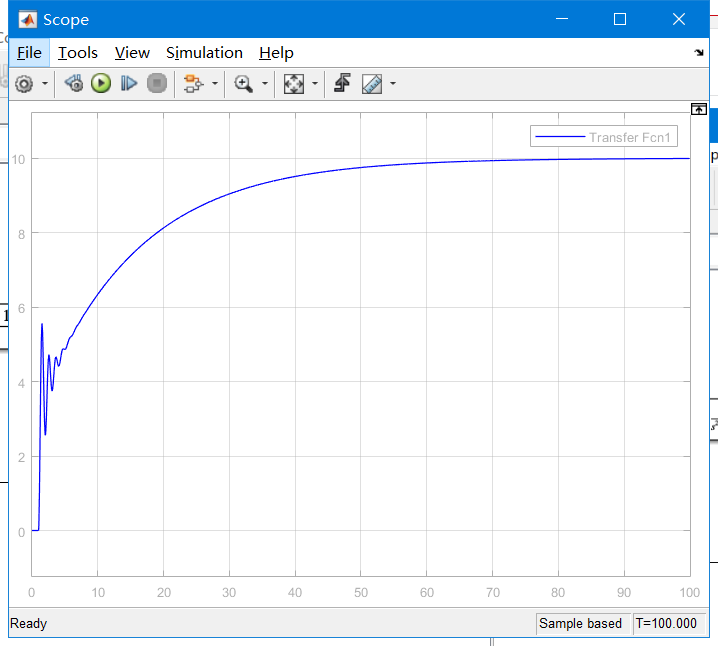
Task: Click the y-axis tick label 0
Action: [x=22, y=532]
